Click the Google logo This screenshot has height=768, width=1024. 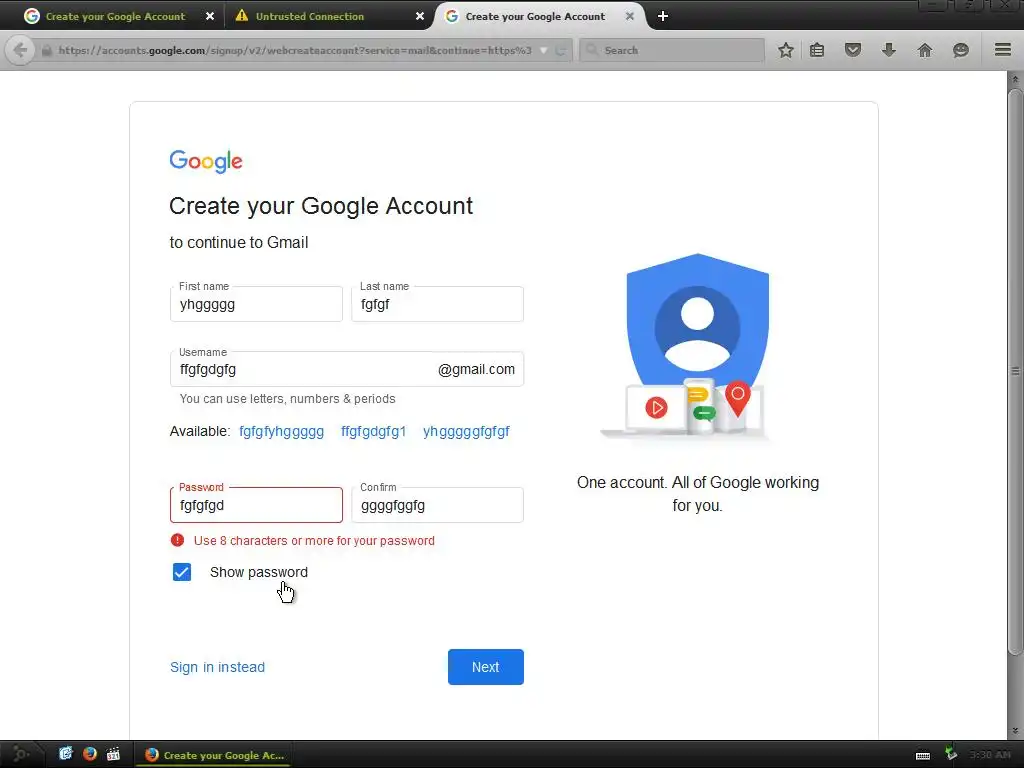206,161
